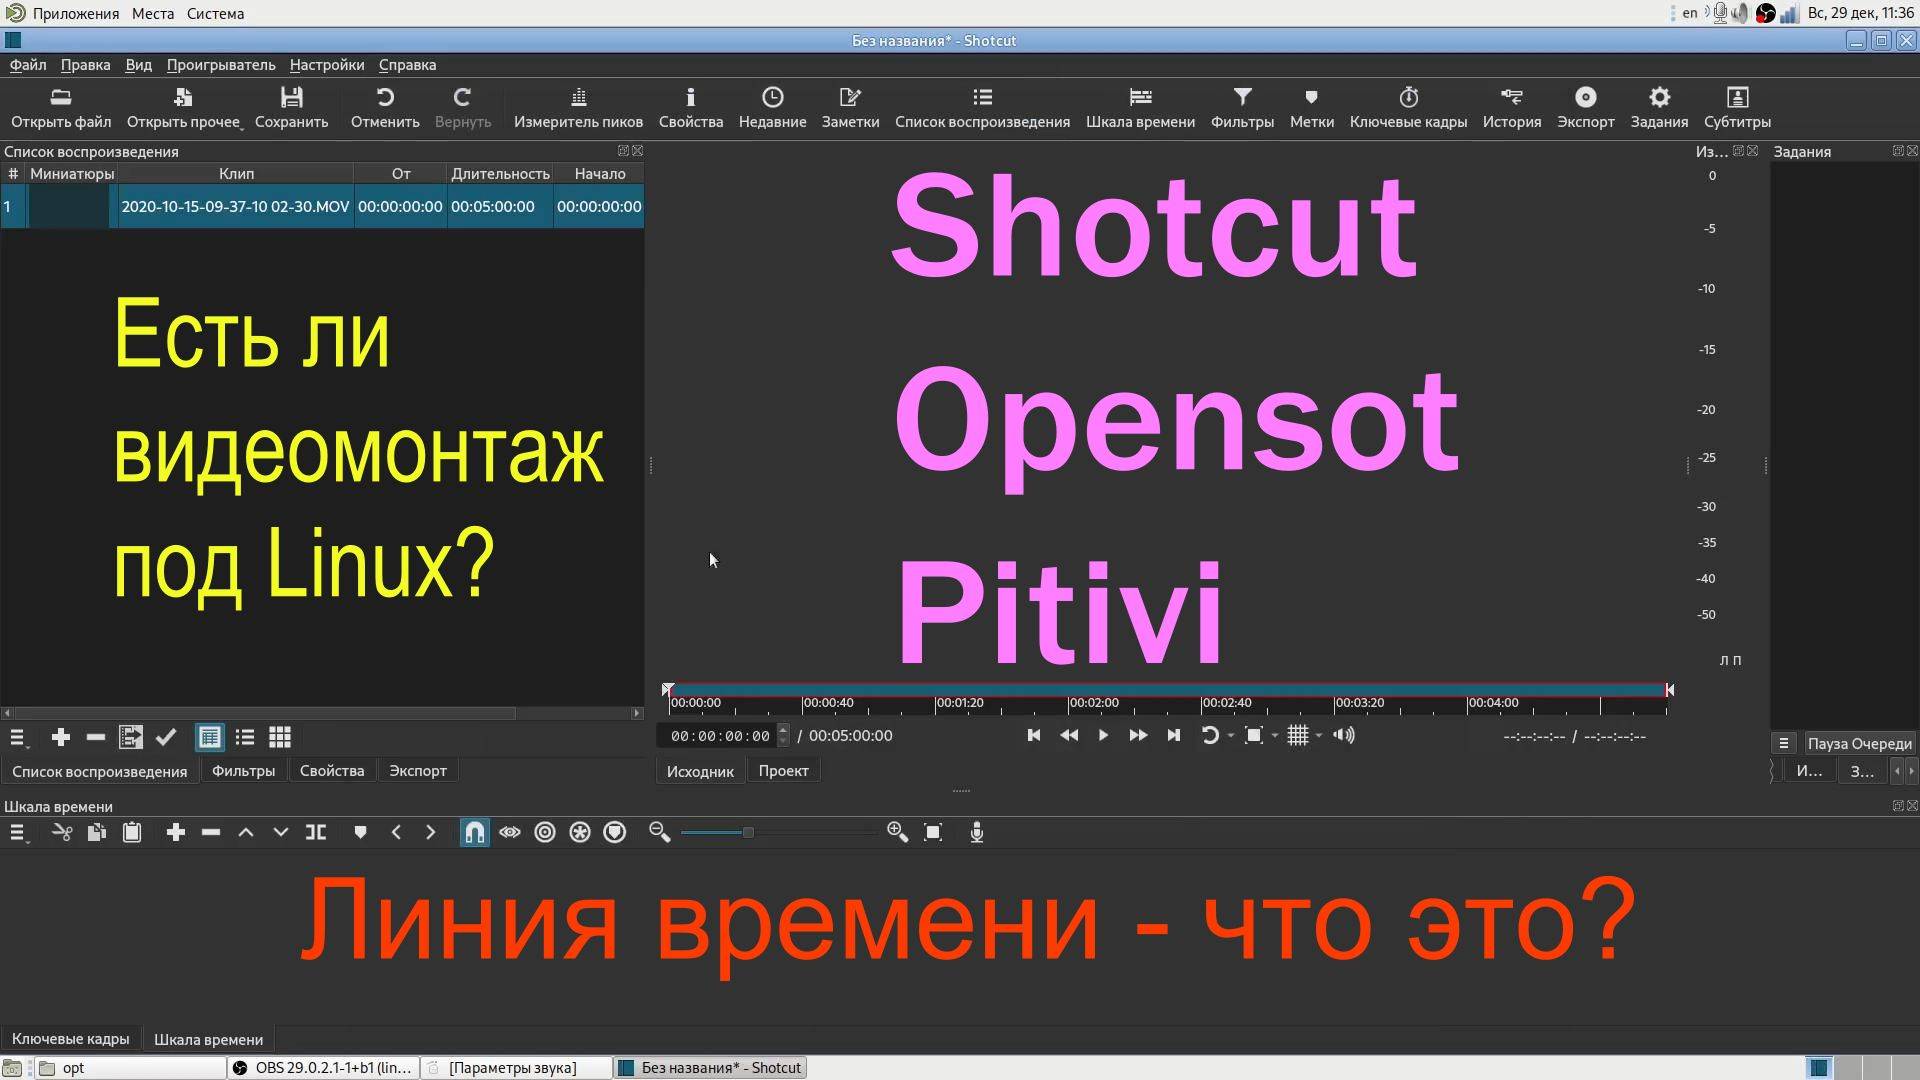Open the Export panel icon

[x=1585, y=107]
